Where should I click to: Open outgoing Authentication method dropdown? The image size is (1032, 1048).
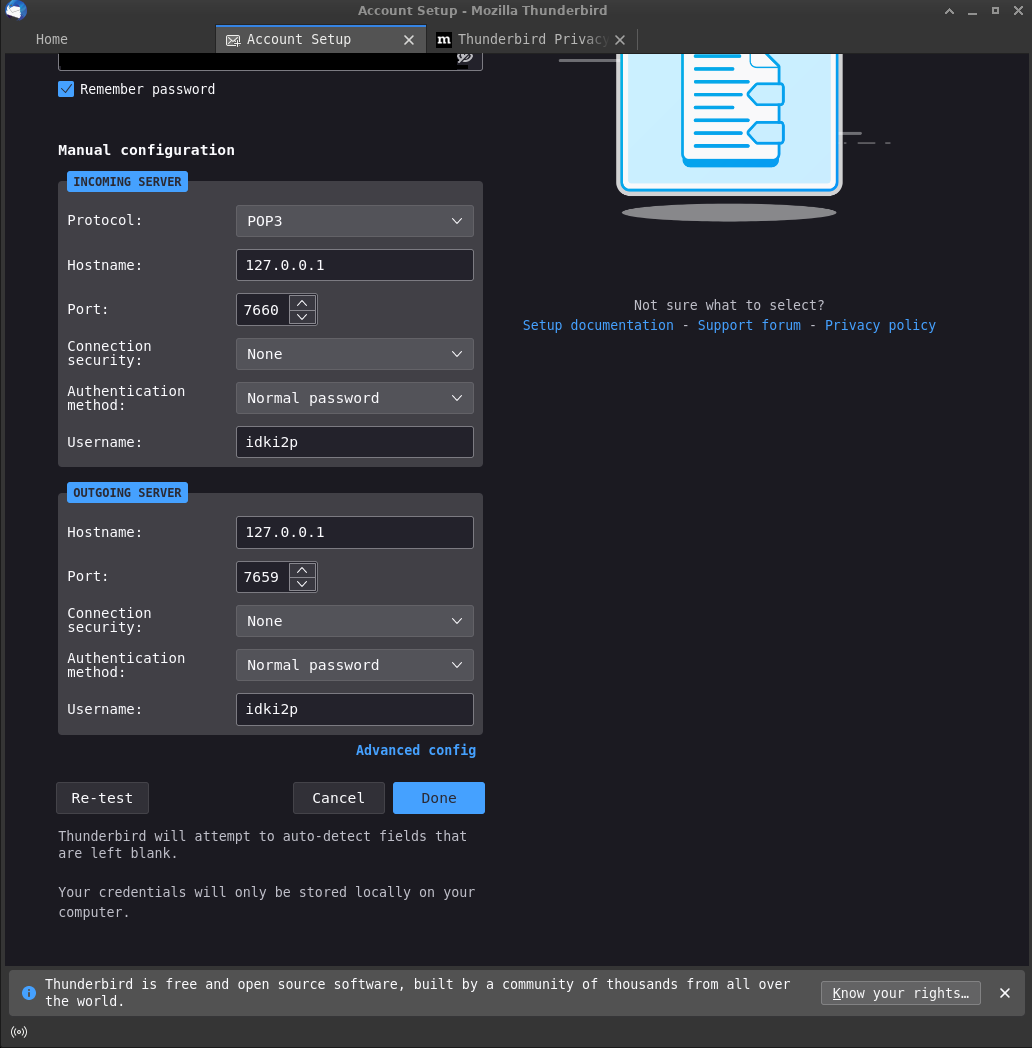click(x=354, y=665)
